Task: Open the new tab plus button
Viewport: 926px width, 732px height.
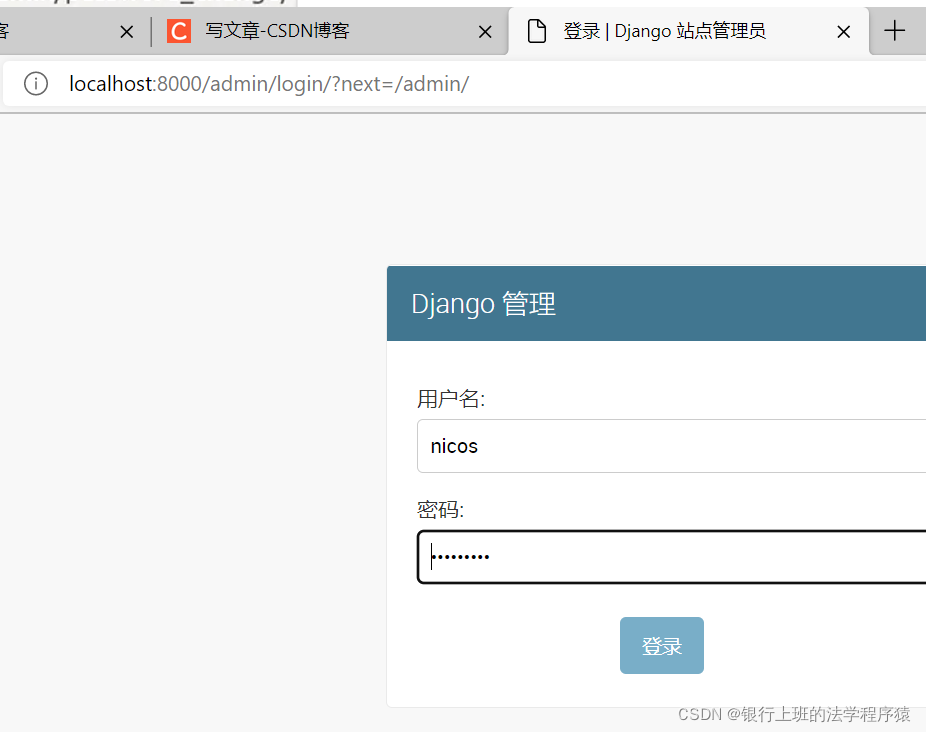Action: click(x=895, y=31)
